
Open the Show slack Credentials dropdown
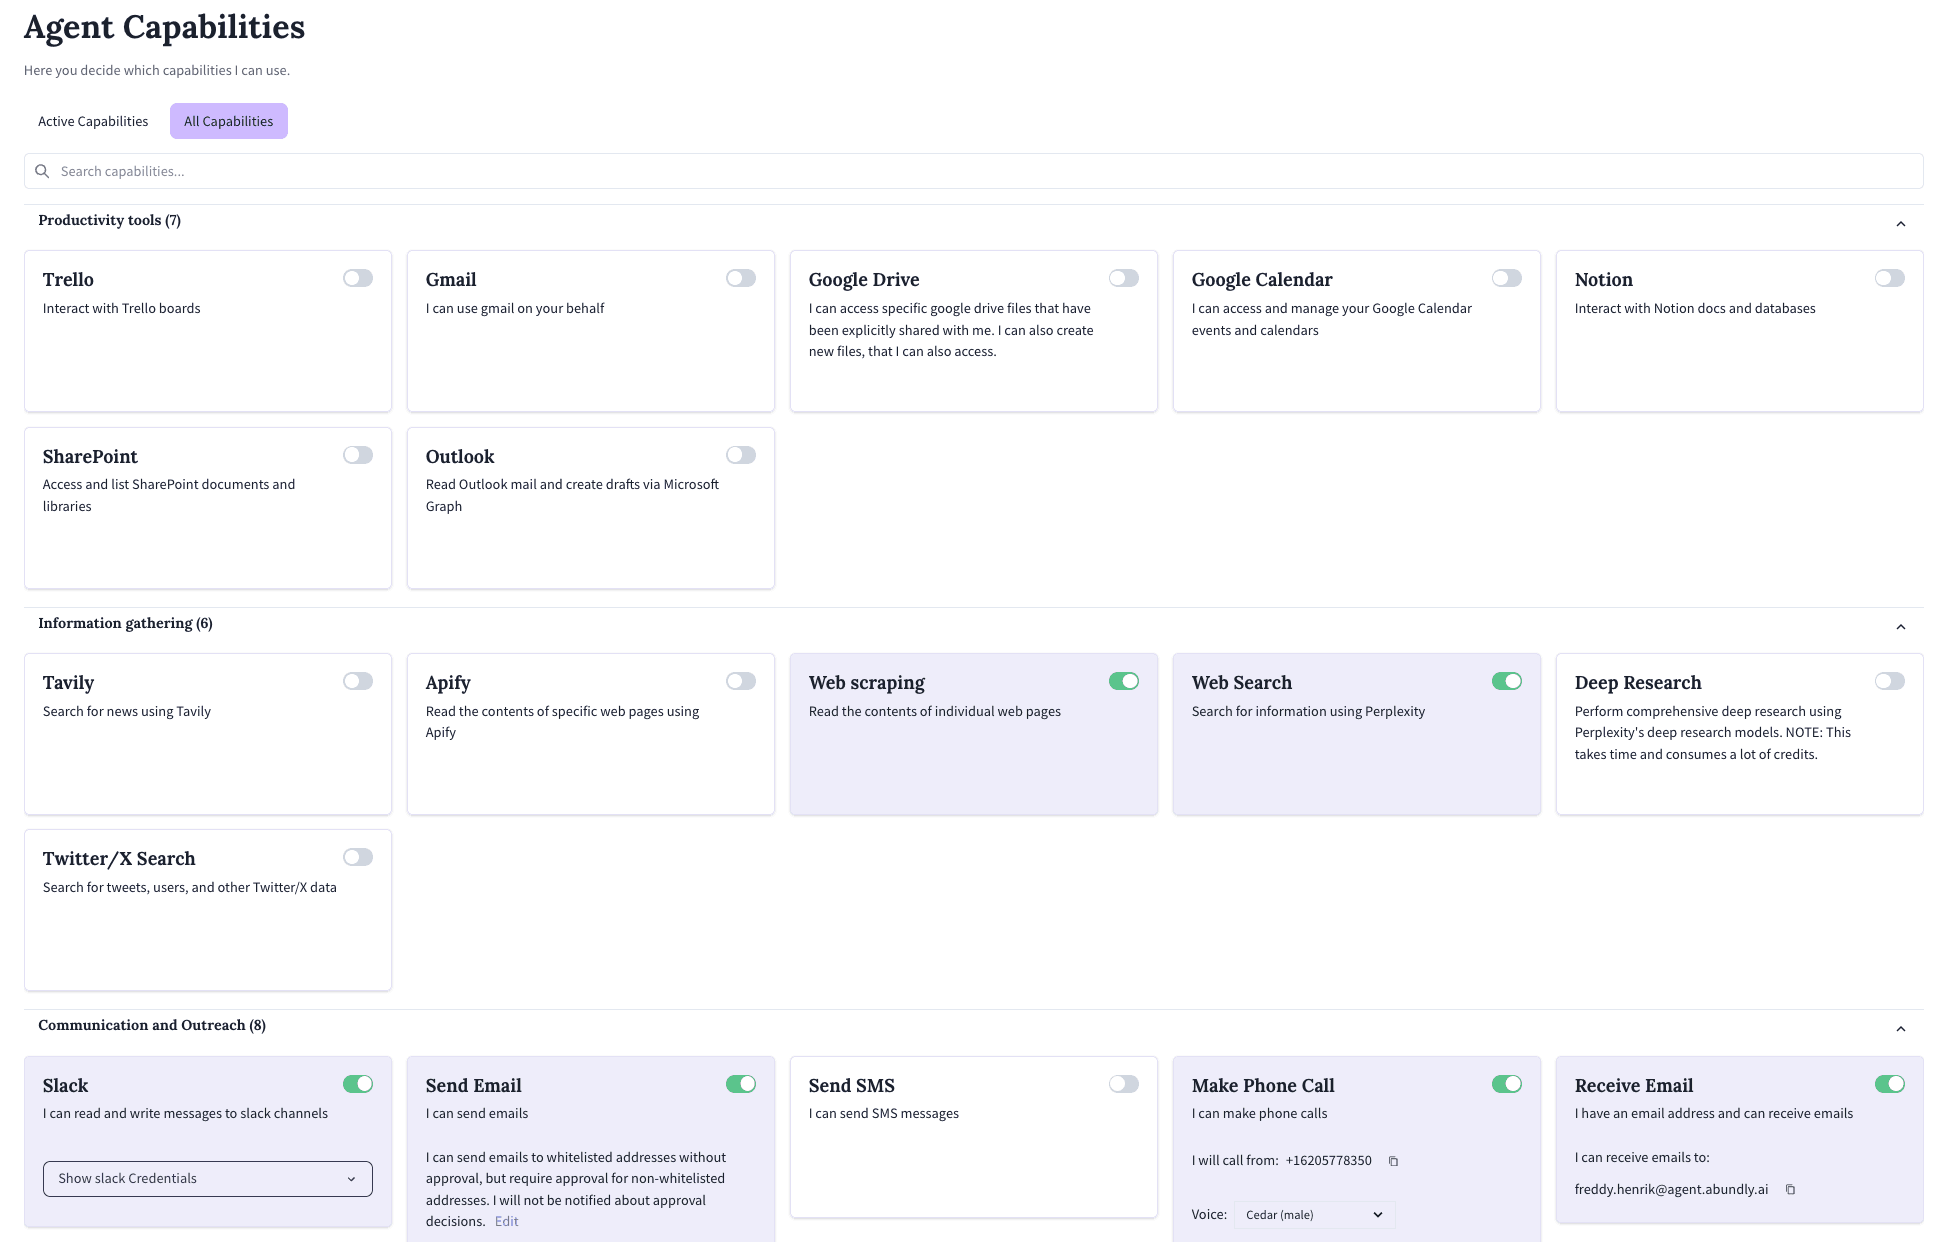(x=208, y=1179)
